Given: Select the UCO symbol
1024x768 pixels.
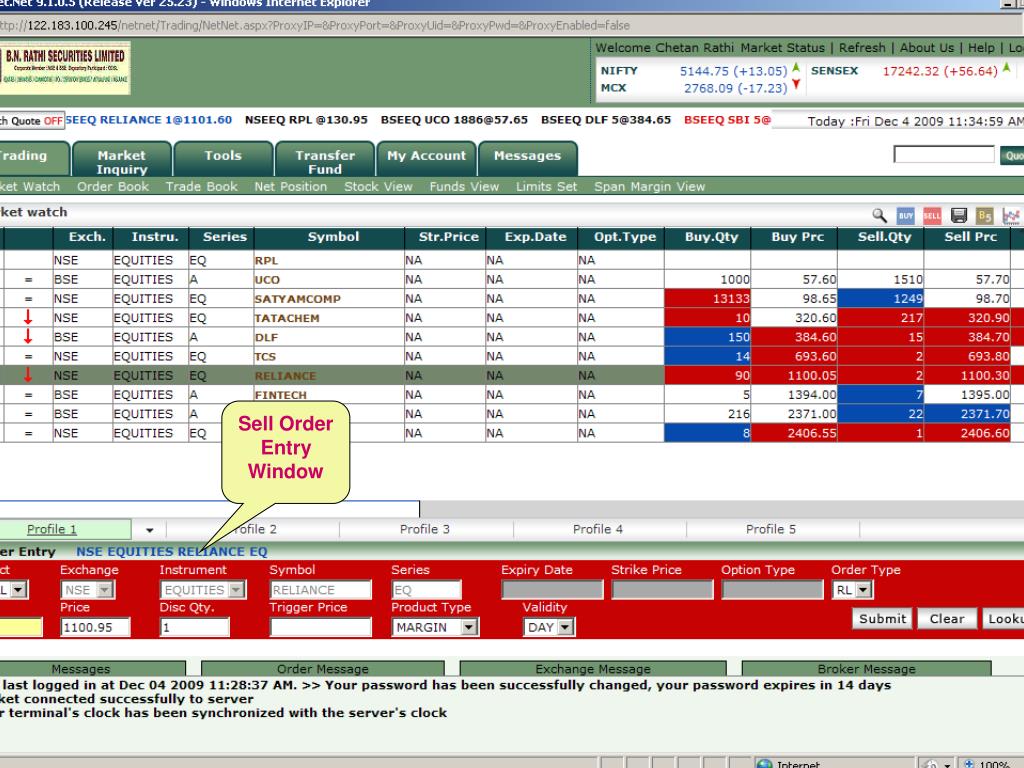Looking at the screenshot, I should (267, 280).
